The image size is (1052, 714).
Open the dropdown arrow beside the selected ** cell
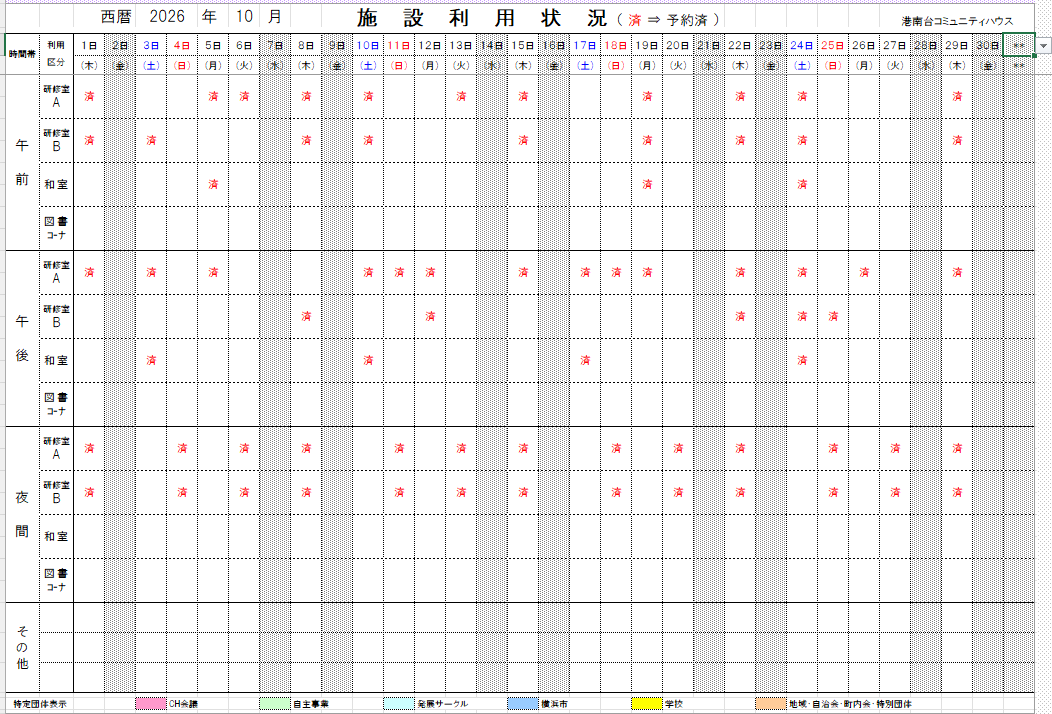click(1043, 46)
